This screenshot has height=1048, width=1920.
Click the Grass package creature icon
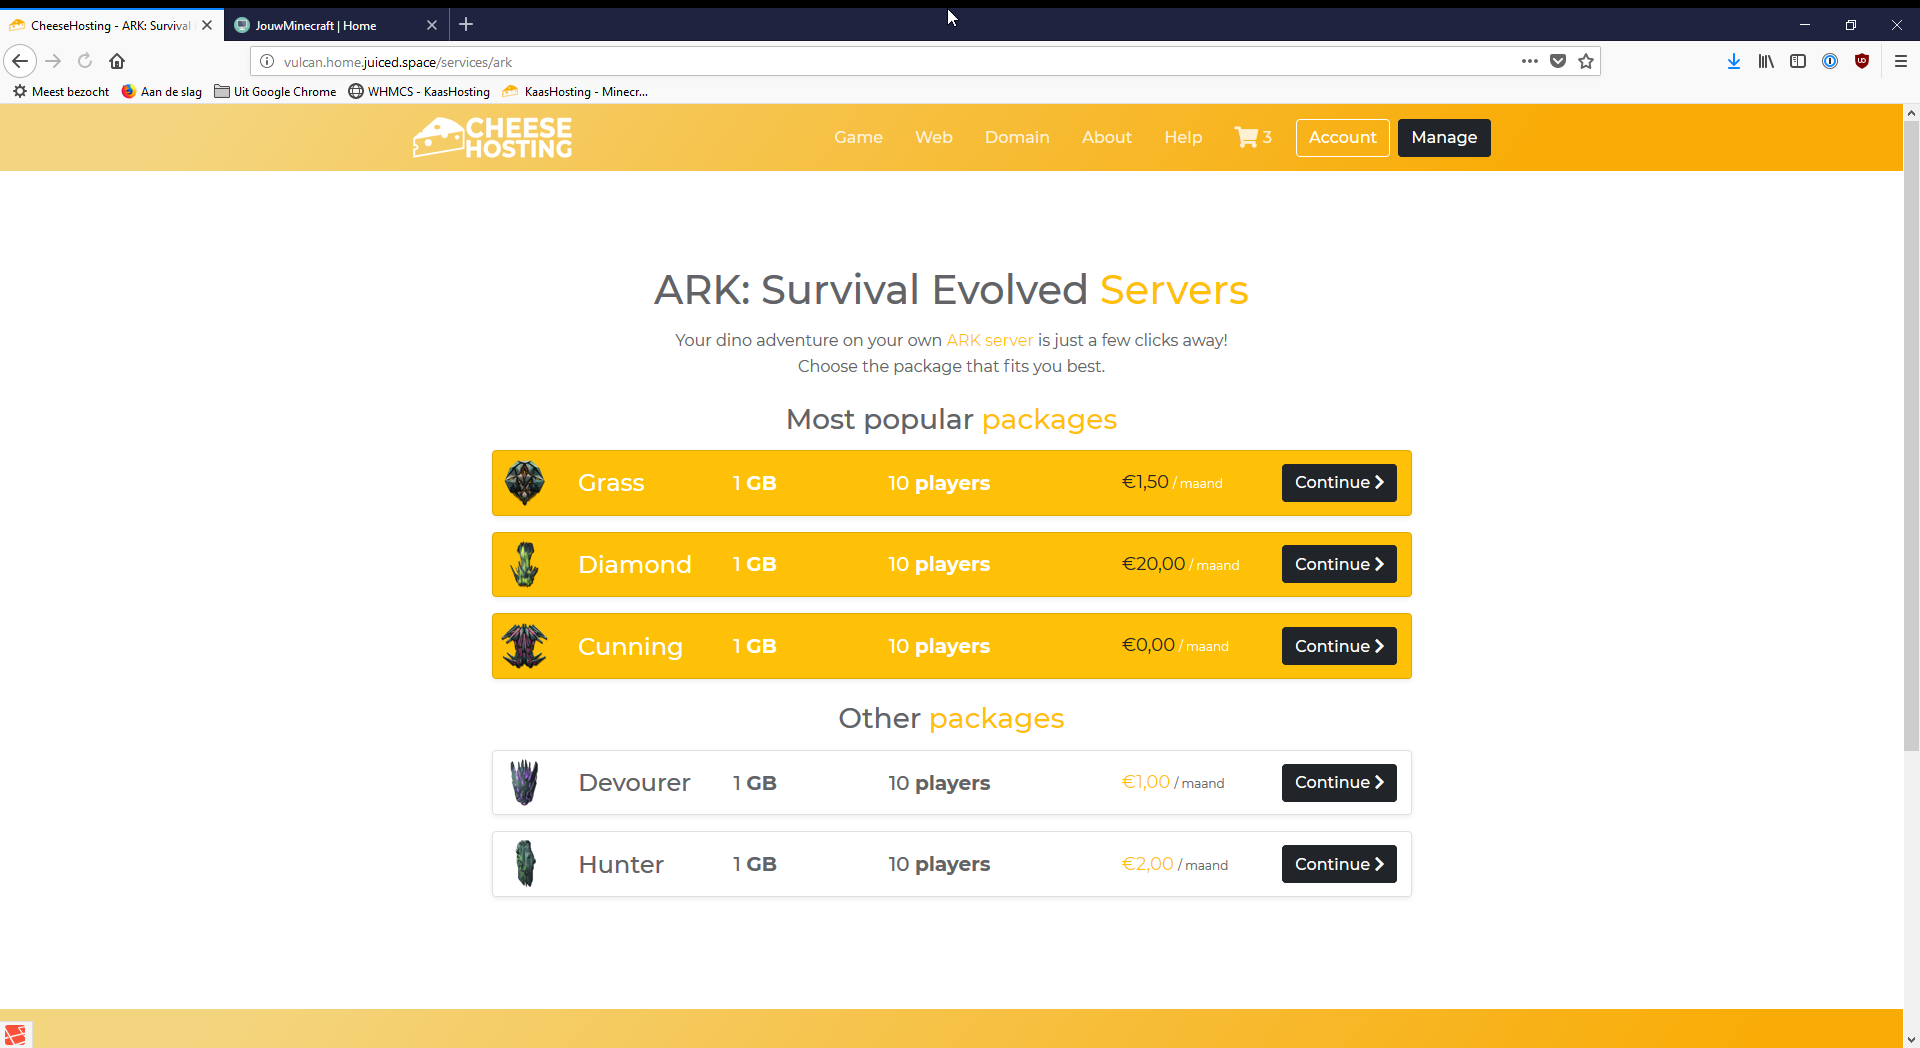tap(524, 483)
